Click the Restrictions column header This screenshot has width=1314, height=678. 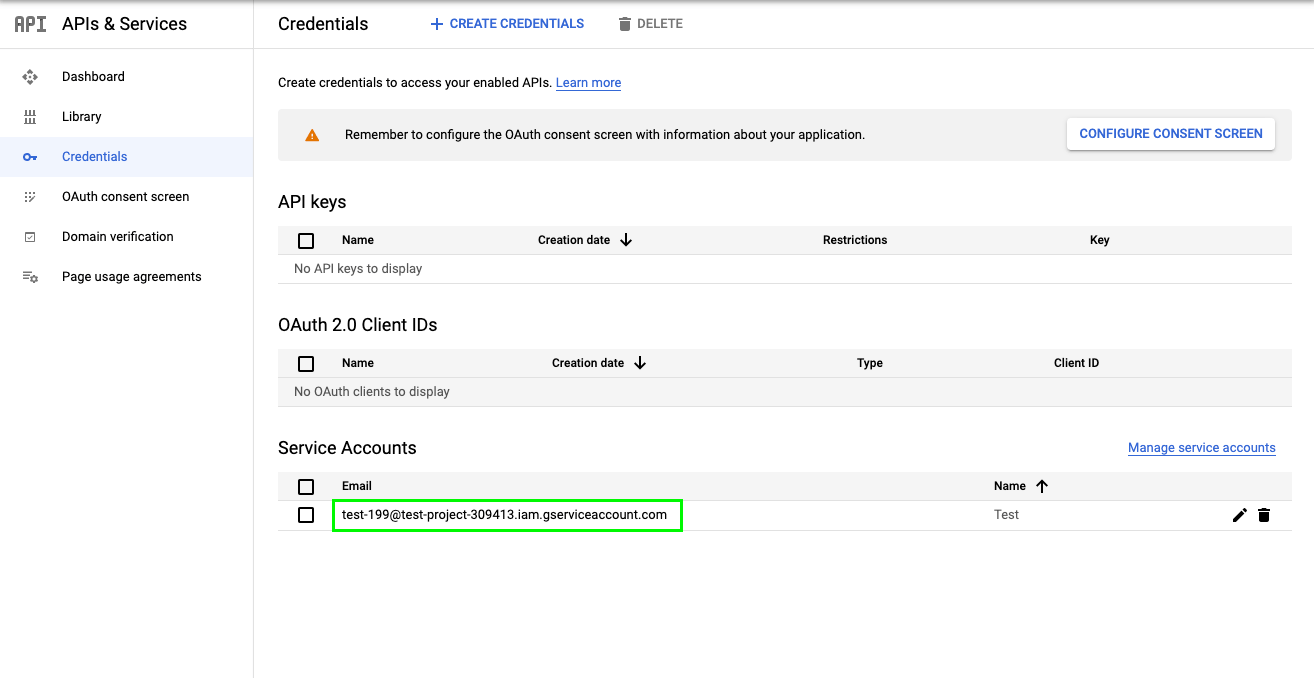pyautogui.click(x=855, y=240)
